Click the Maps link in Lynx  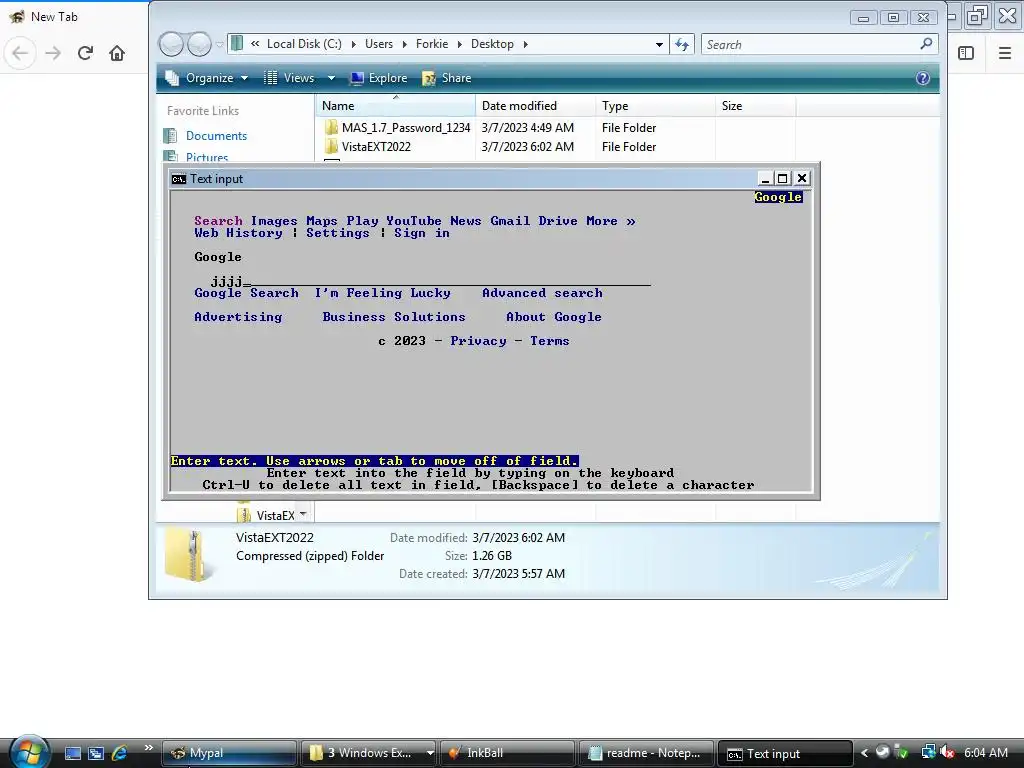coord(322,221)
